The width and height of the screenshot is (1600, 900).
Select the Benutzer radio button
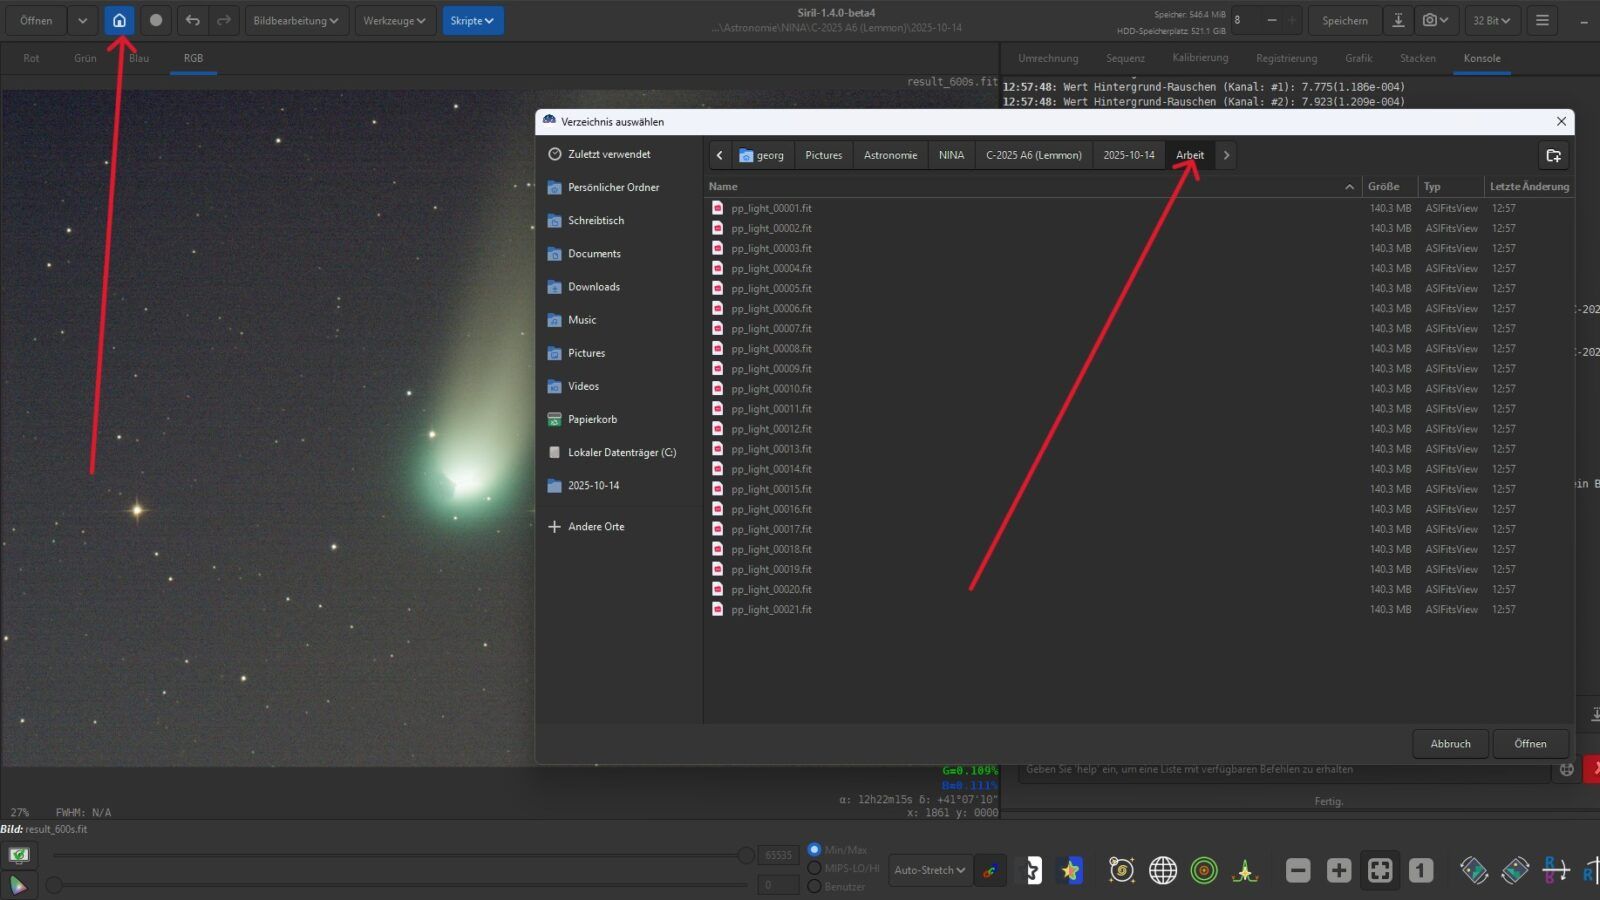pyautogui.click(x=814, y=886)
